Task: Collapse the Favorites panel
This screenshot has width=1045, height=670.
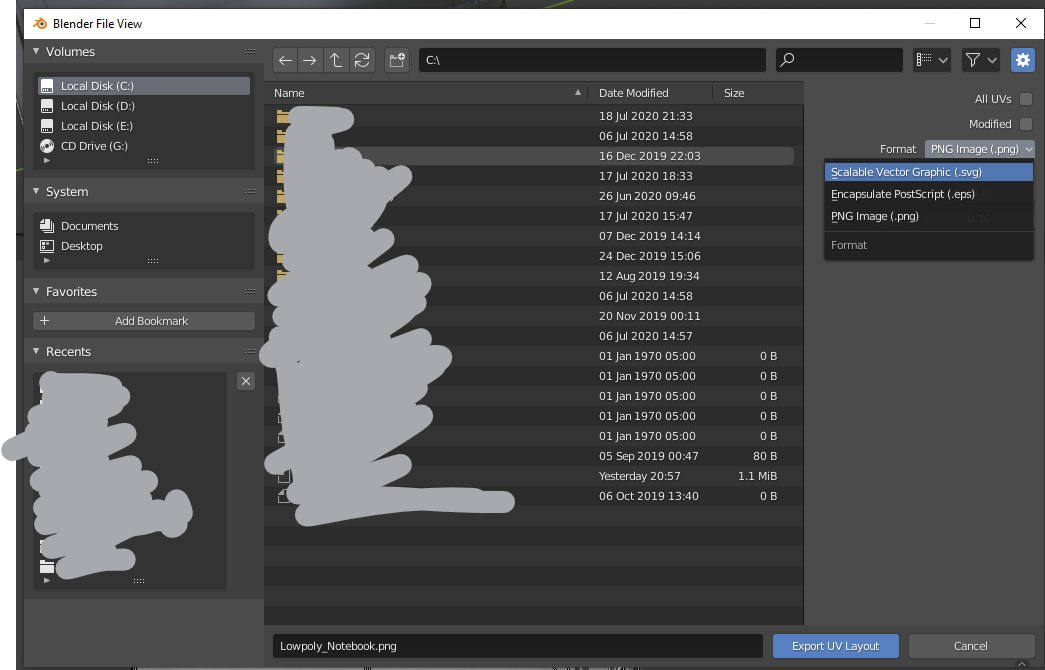Action: point(36,291)
